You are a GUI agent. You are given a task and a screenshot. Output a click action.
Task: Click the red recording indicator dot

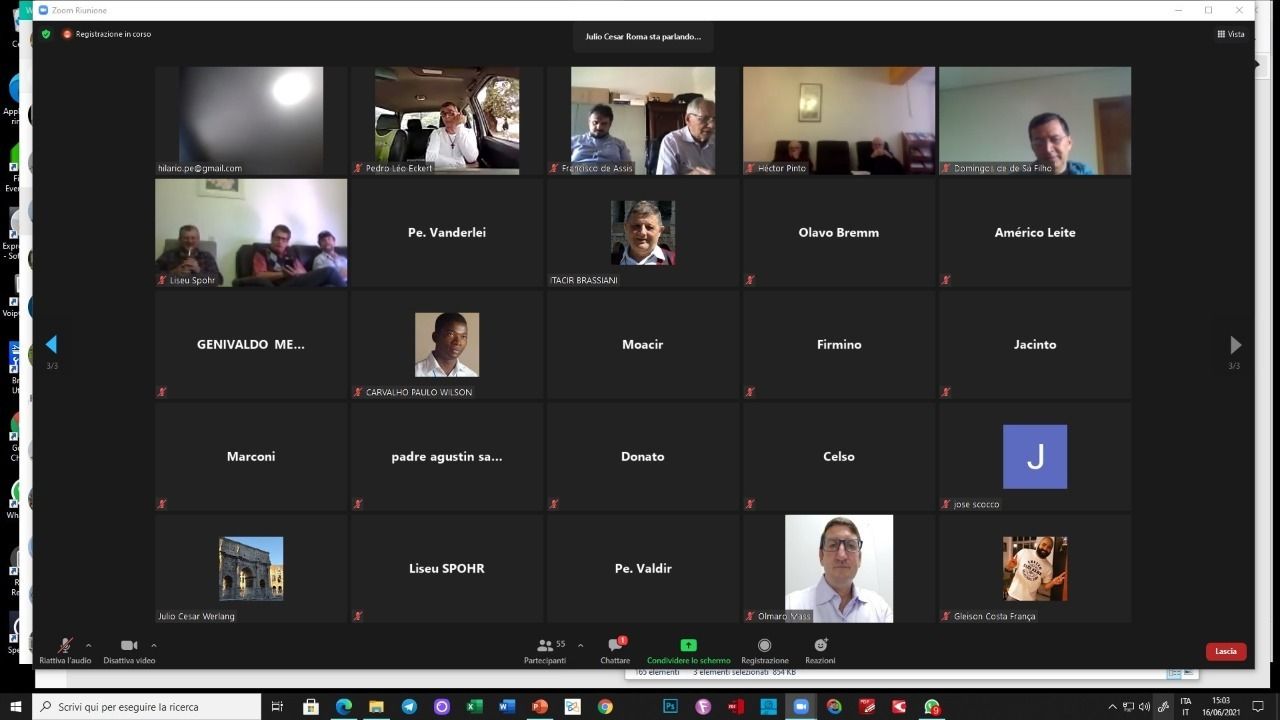tap(67, 34)
